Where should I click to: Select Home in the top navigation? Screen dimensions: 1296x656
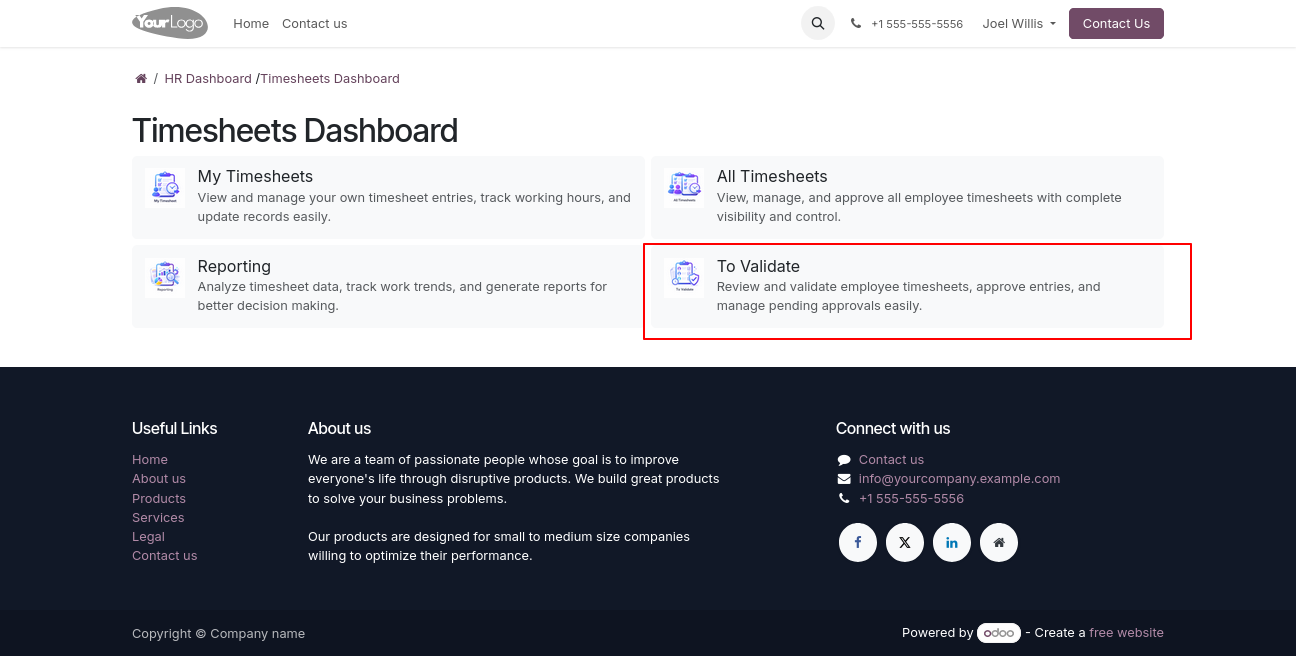[x=251, y=23]
